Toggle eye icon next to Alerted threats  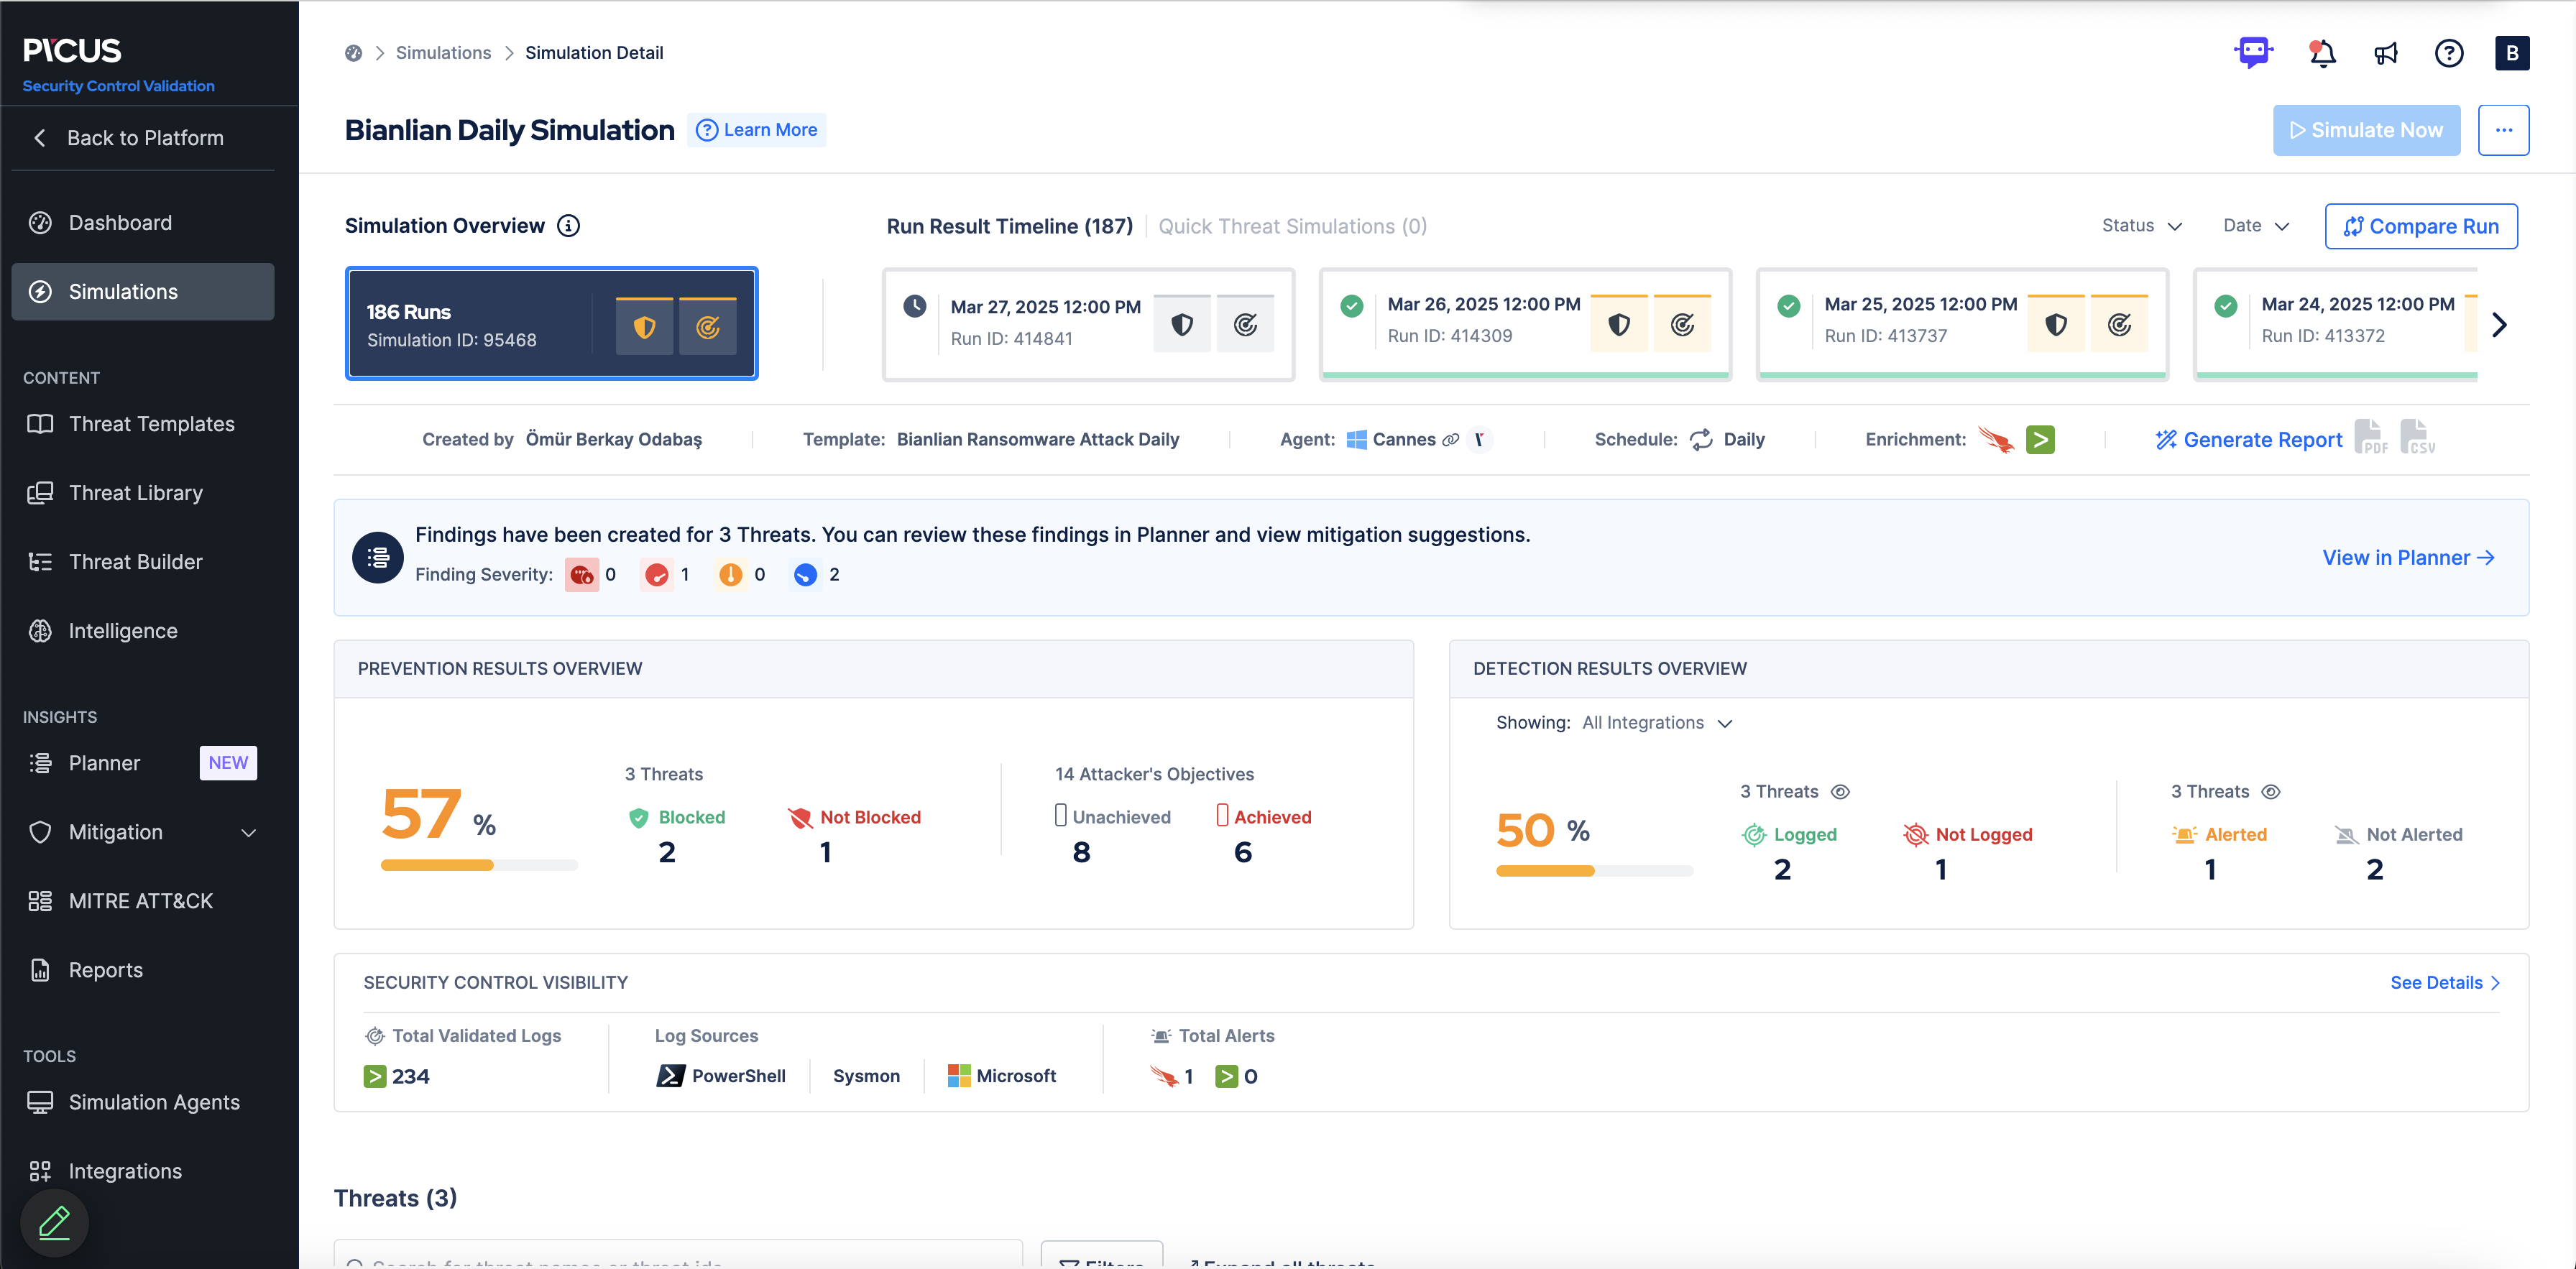click(2271, 792)
